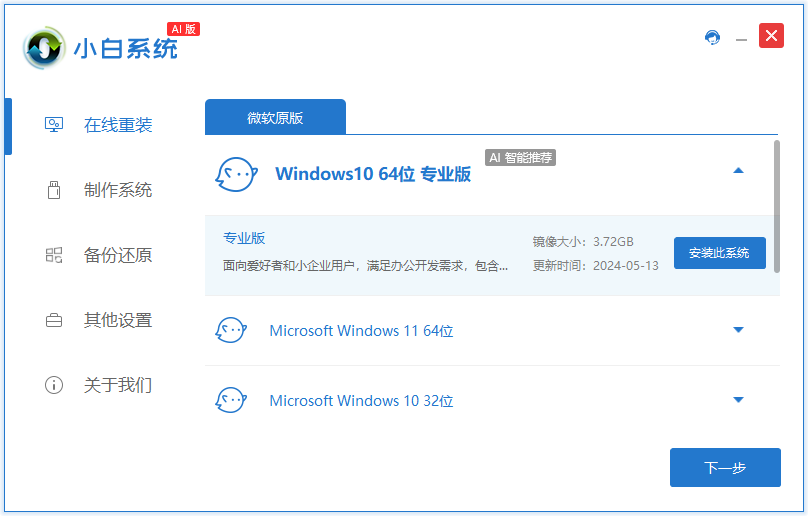Open the customer service headset icon
The image size is (808, 516).
point(712,37)
